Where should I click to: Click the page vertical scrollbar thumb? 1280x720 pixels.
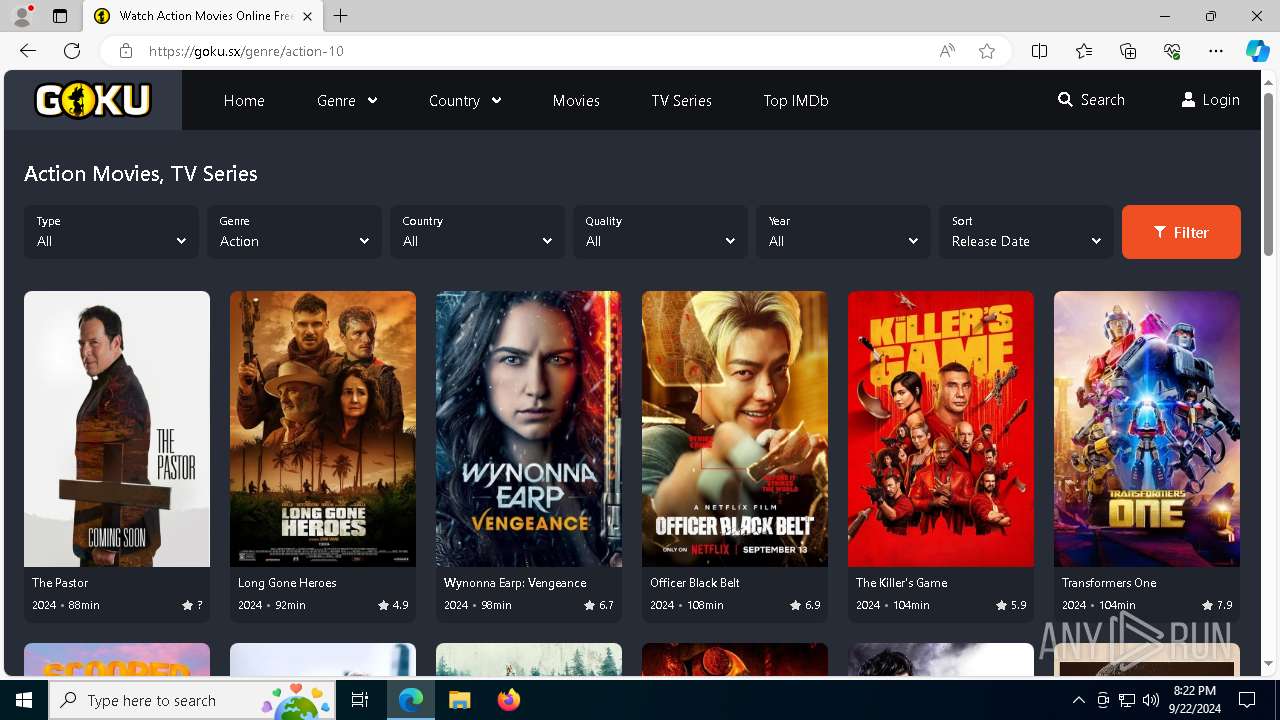click(1269, 172)
